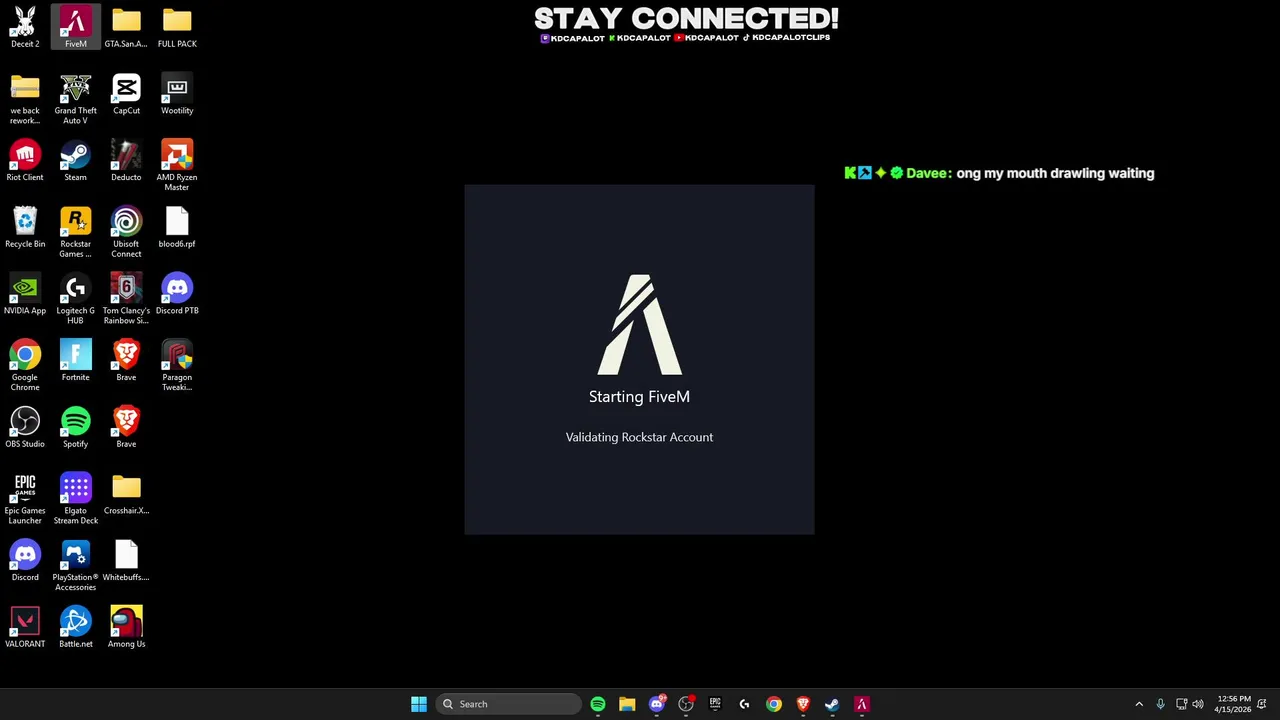Viewport: 1280px width, 720px height.
Task: Launch Fortnite from the desktop
Action: coord(75,361)
